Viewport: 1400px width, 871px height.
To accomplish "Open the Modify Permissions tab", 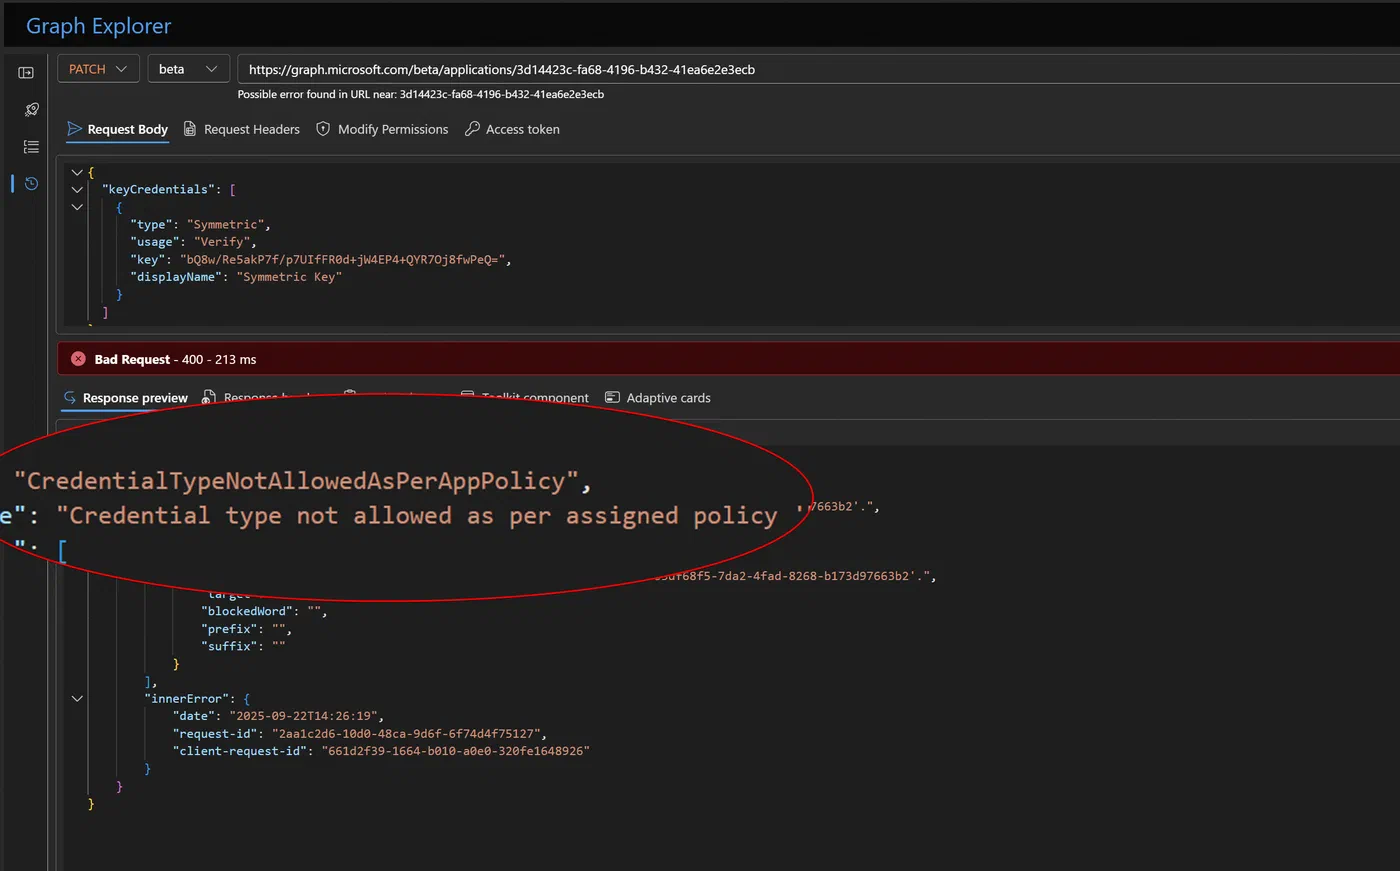I will pos(382,129).
